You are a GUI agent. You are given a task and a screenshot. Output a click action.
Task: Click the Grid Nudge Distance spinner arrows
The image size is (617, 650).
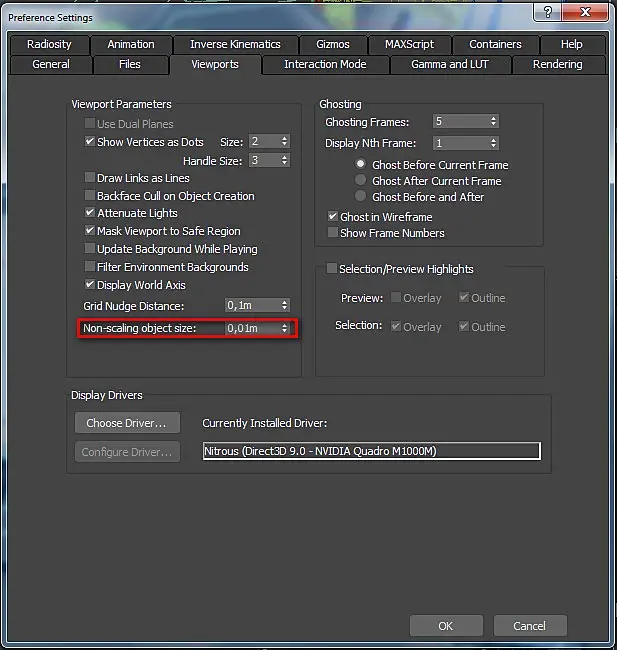point(284,306)
